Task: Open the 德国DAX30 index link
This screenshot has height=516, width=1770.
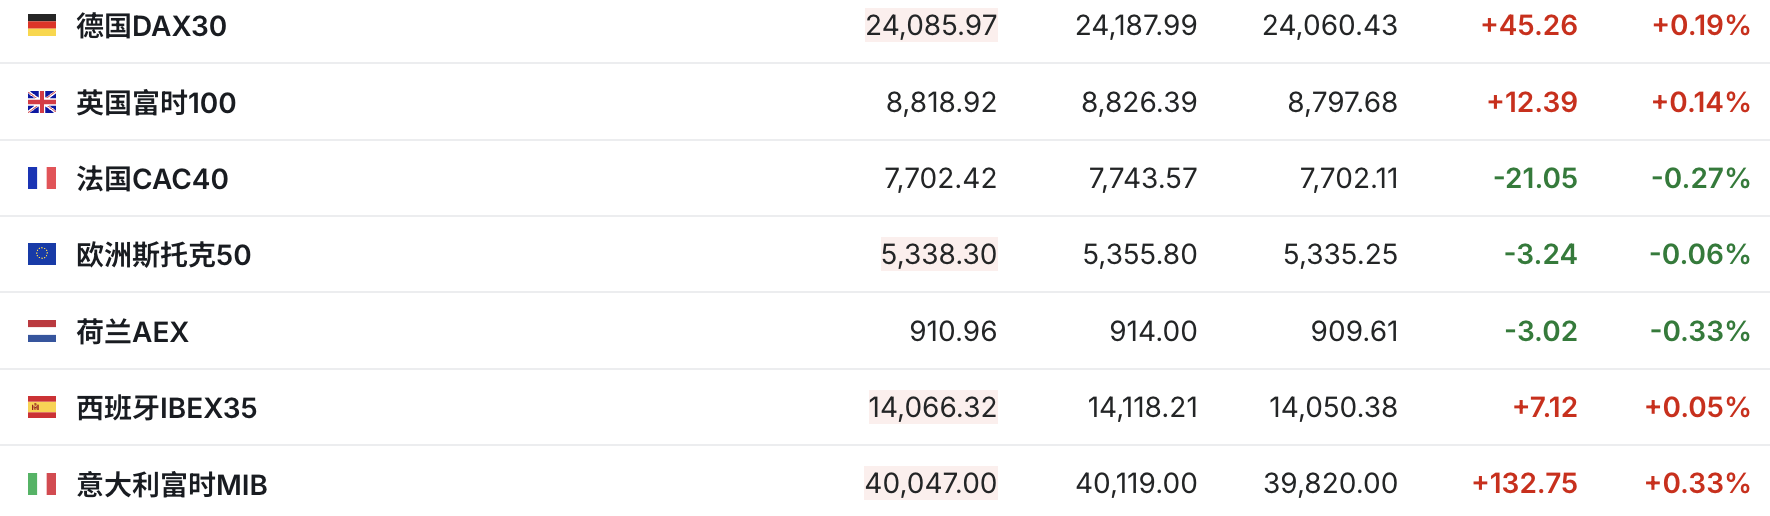Action: [152, 26]
